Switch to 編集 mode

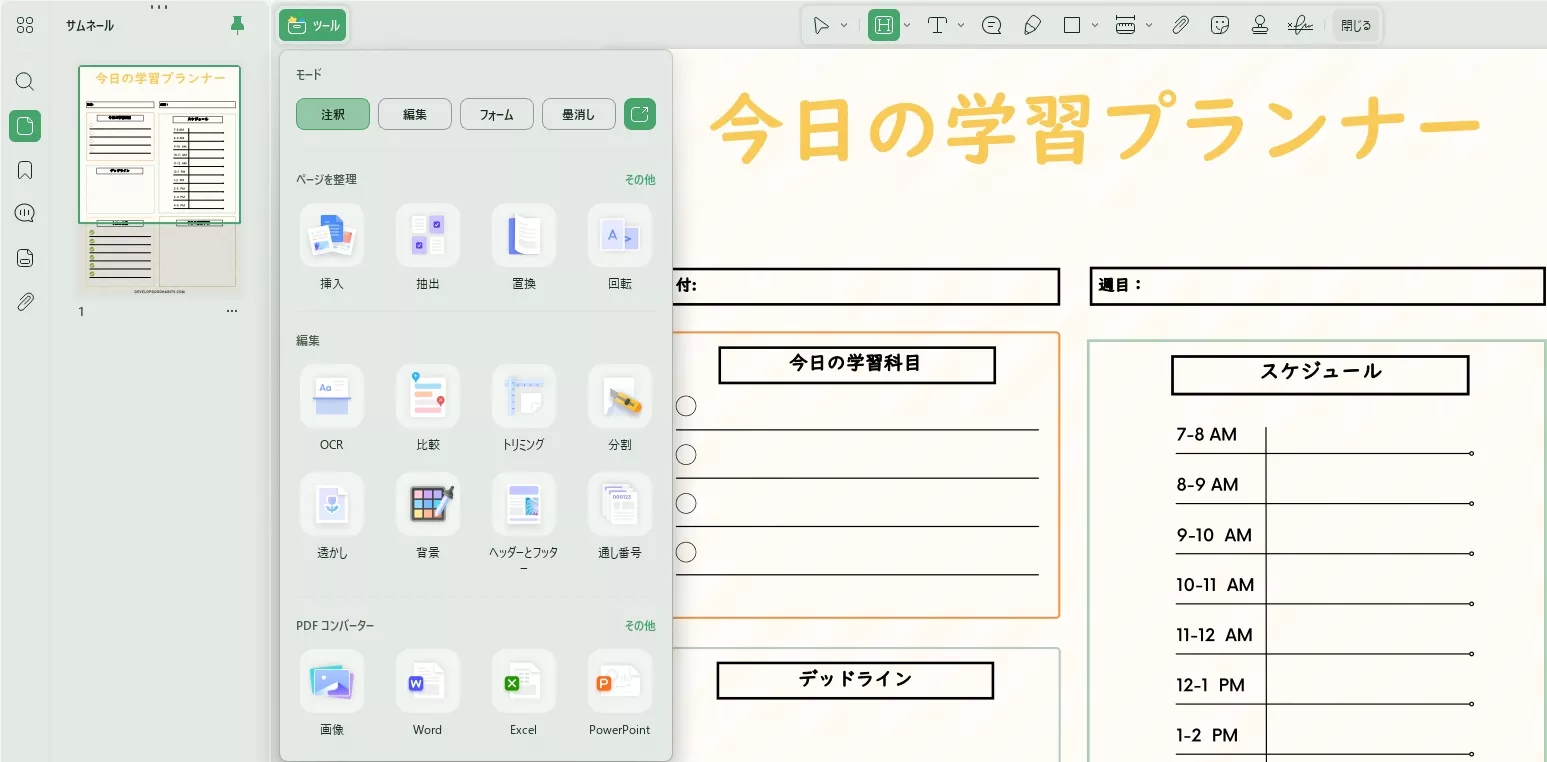click(414, 113)
